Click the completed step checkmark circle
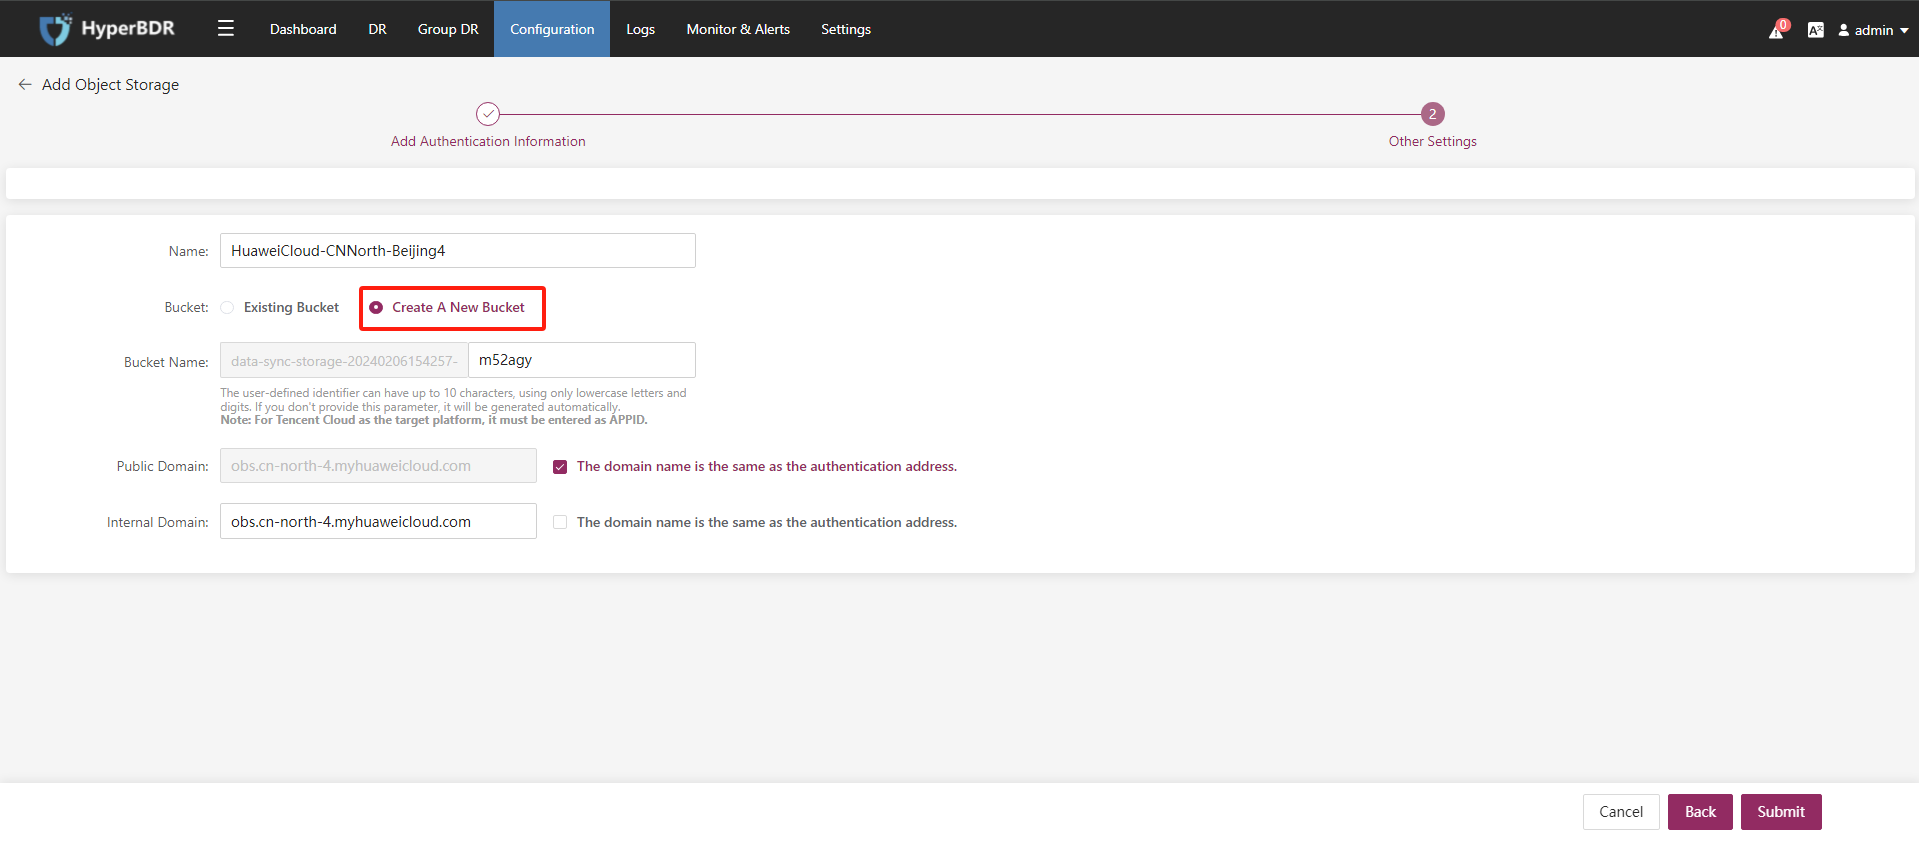This screenshot has height=841, width=1919. click(x=488, y=114)
